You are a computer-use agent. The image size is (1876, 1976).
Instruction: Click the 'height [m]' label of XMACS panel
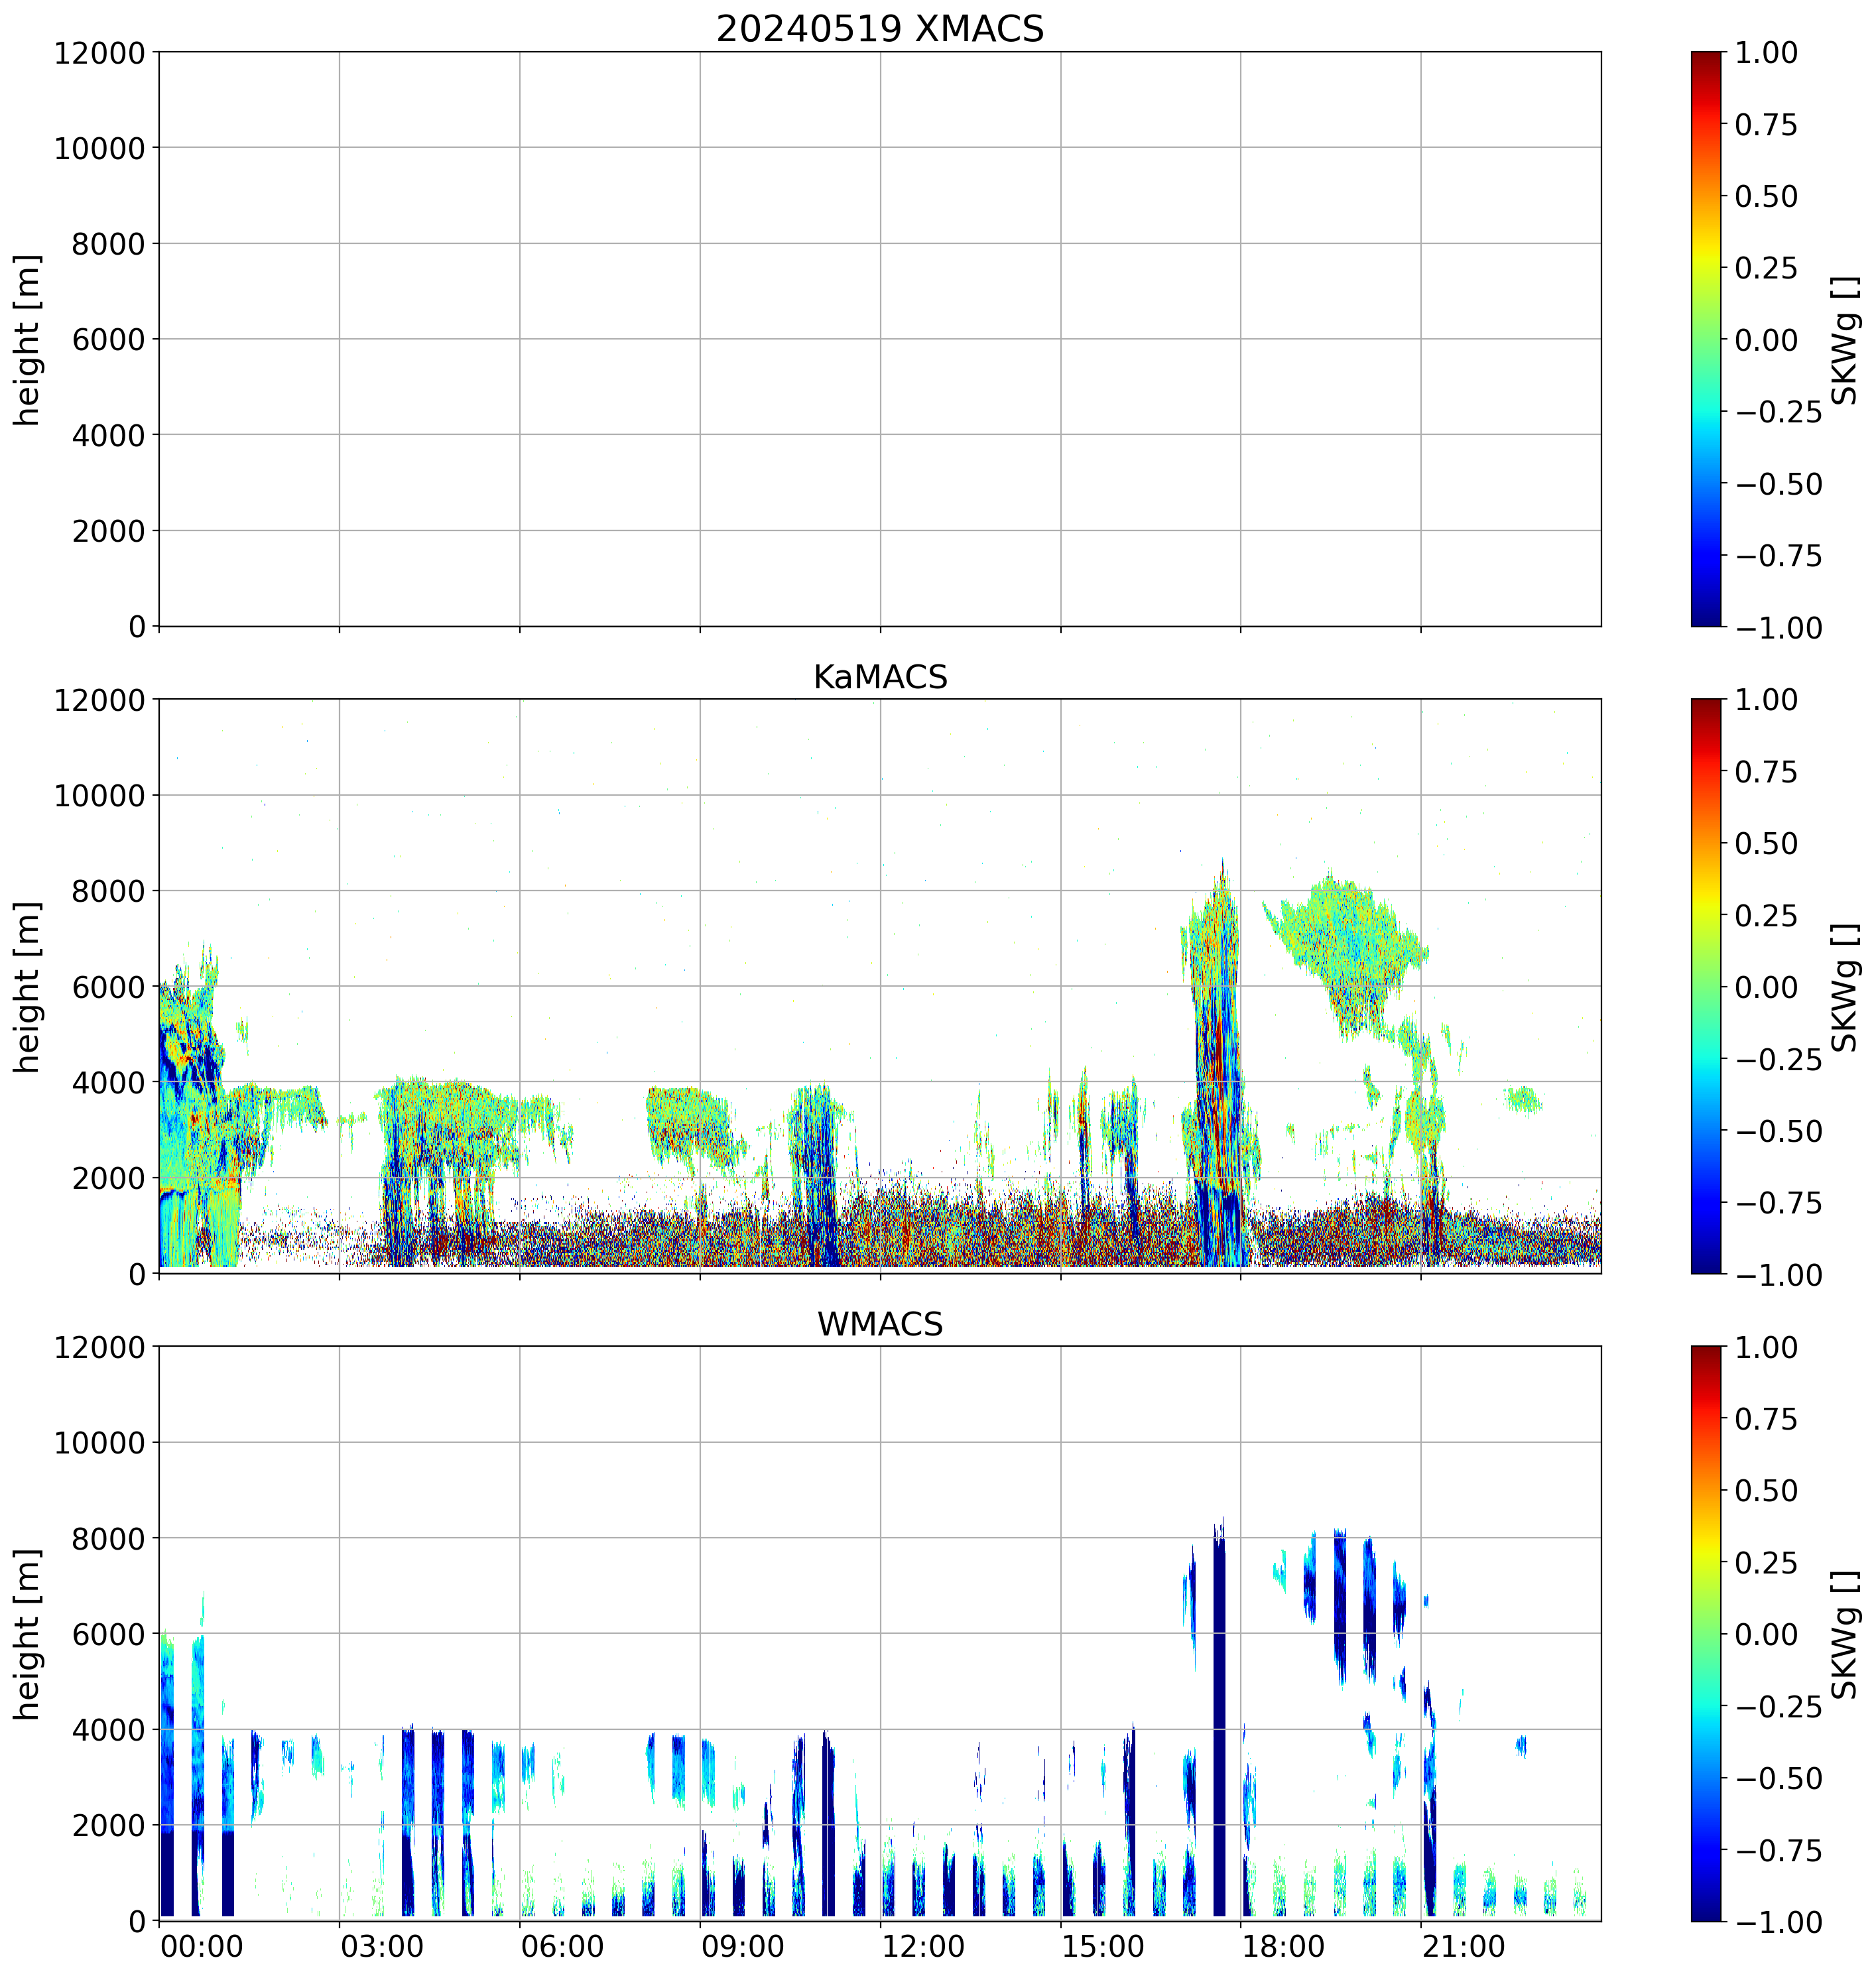(x=28, y=339)
